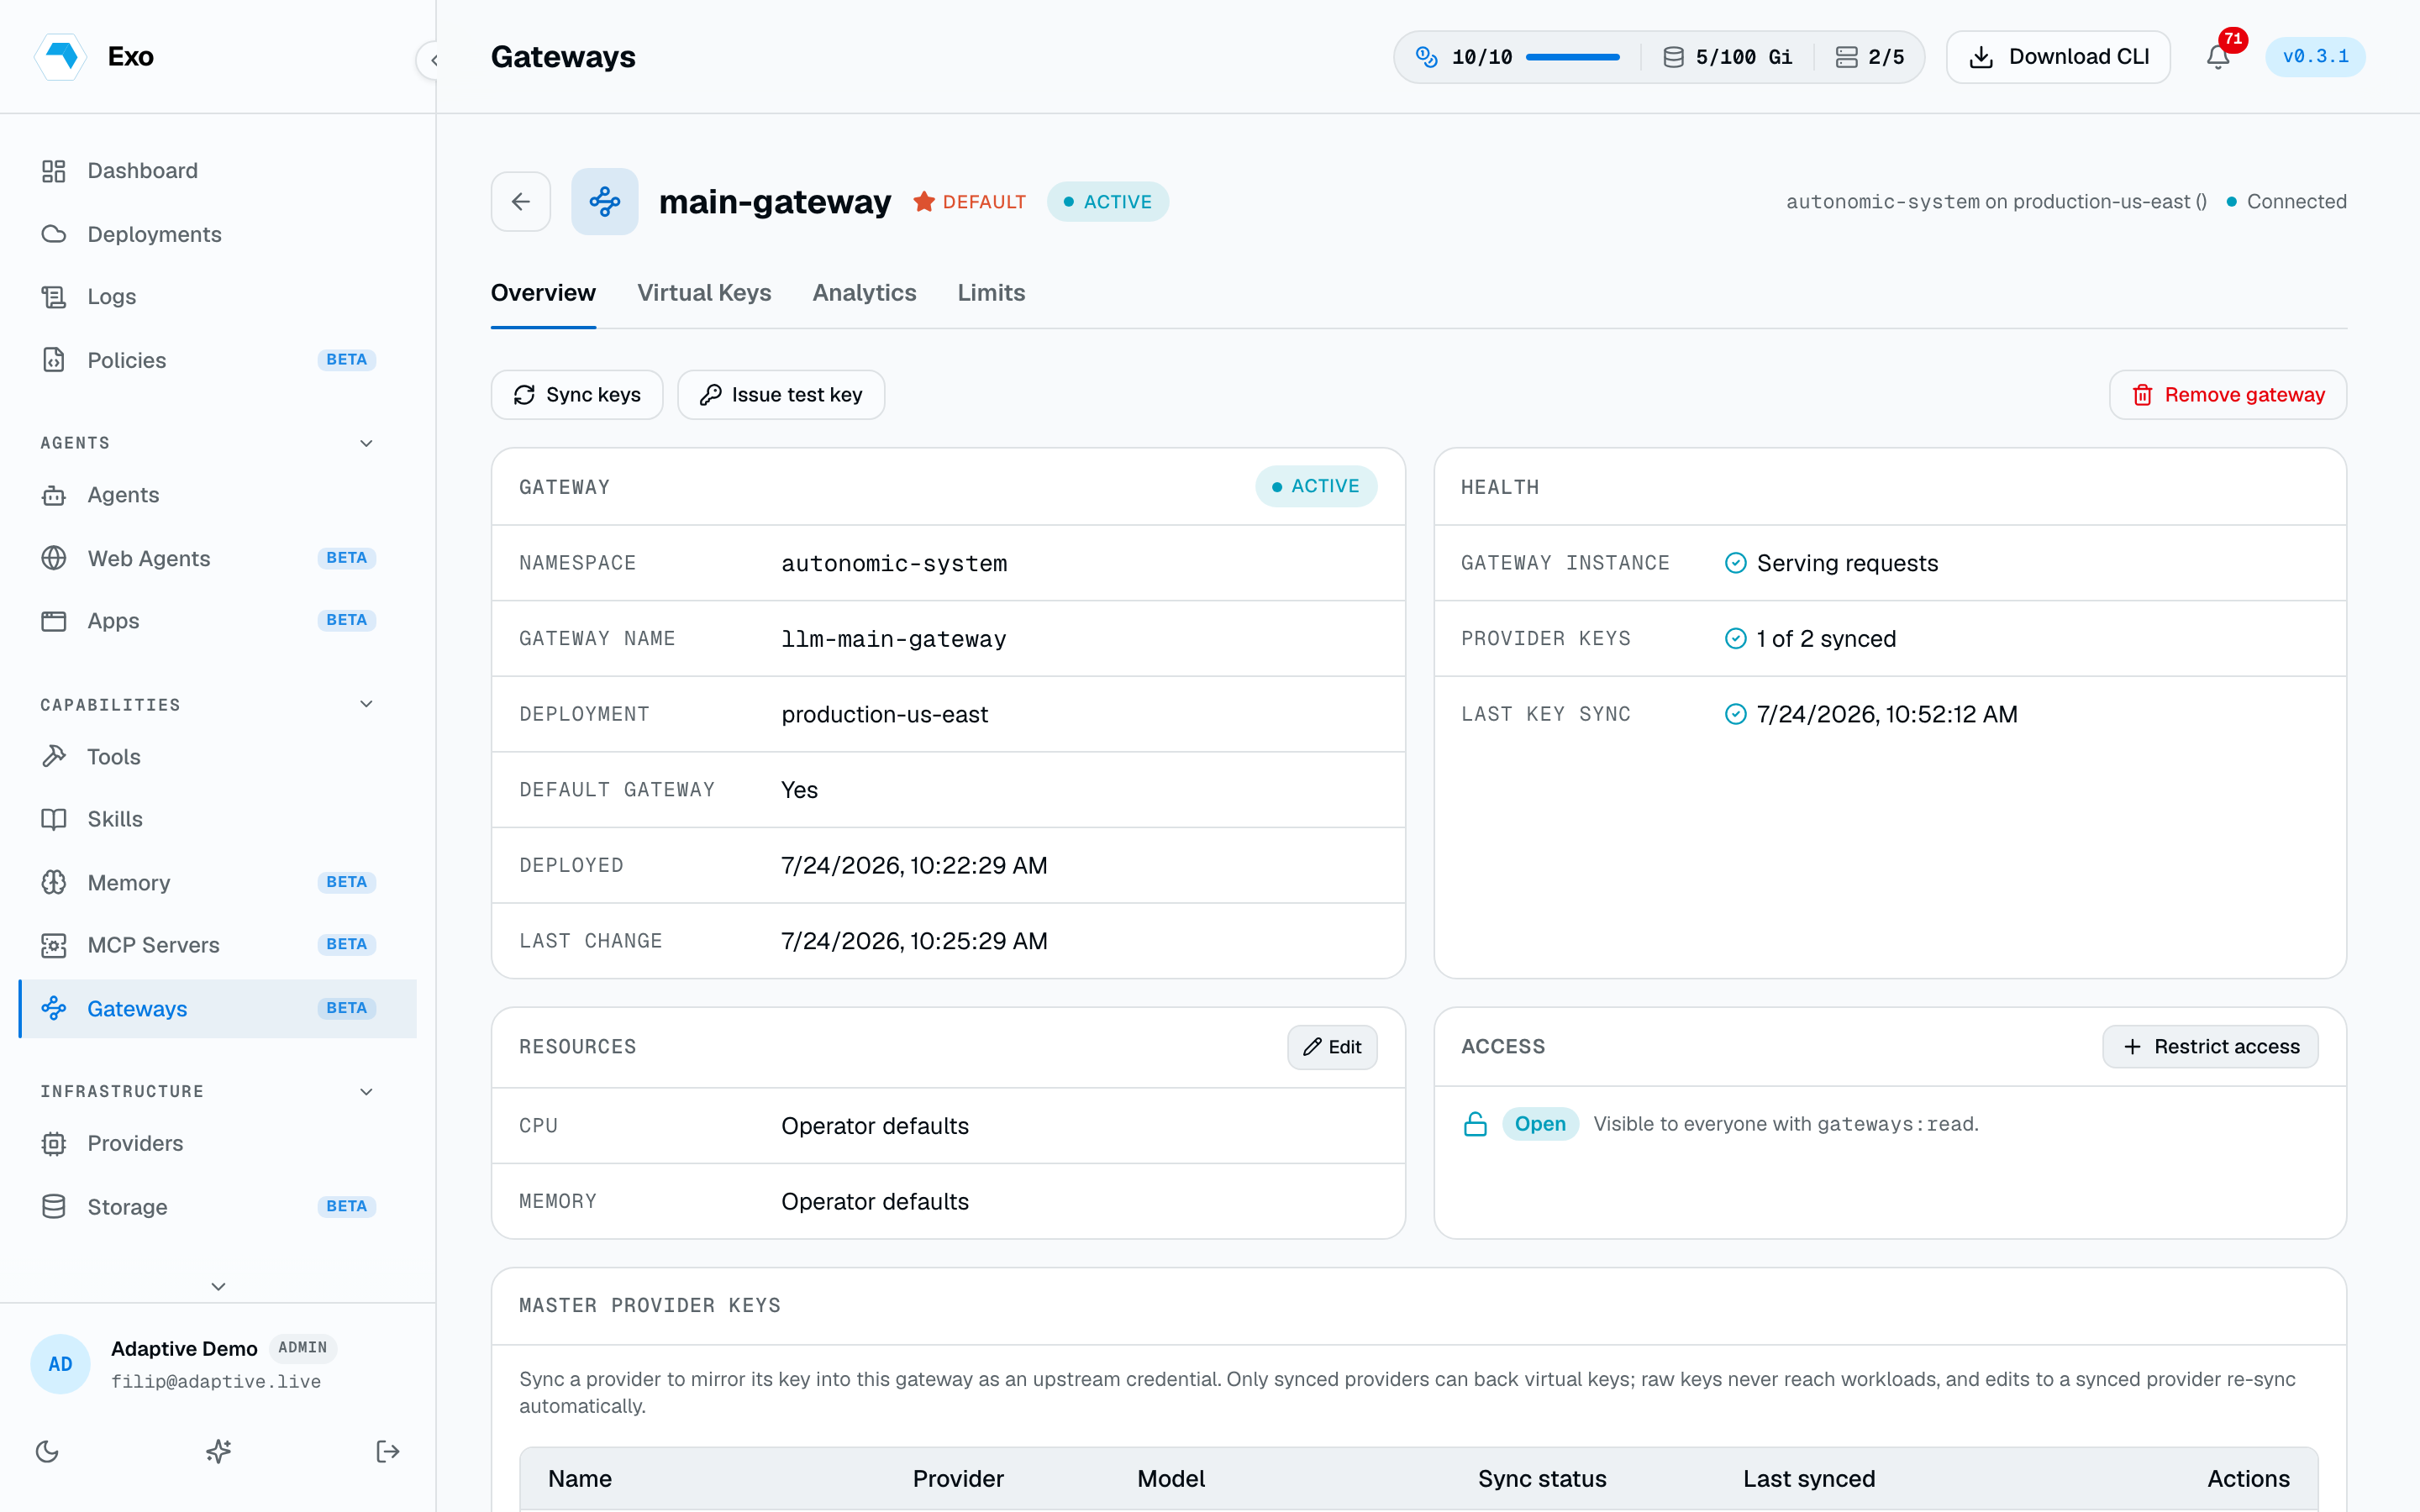Collapse the Infrastructure section

click(x=366, y=1091)
